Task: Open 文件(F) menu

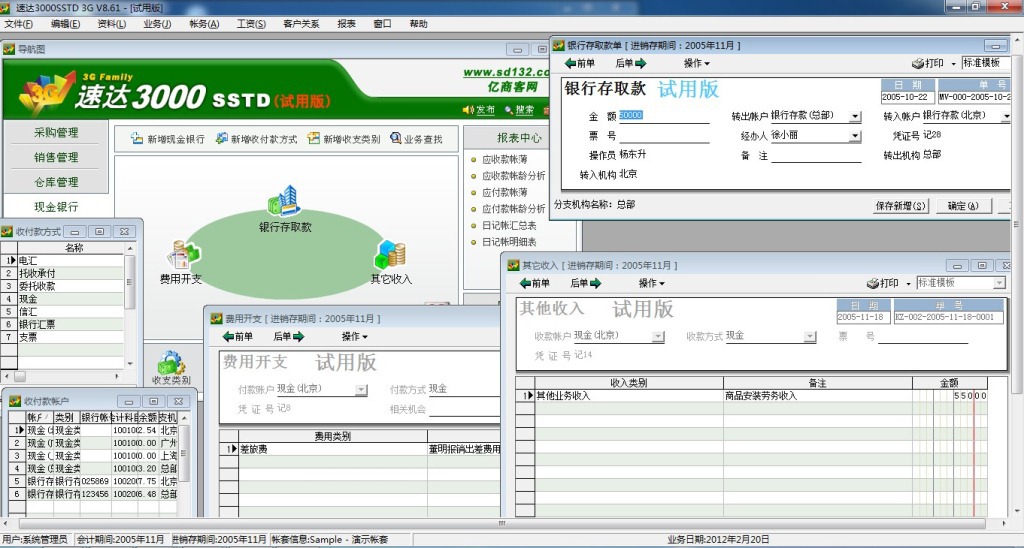Action: tap(18, 24)
